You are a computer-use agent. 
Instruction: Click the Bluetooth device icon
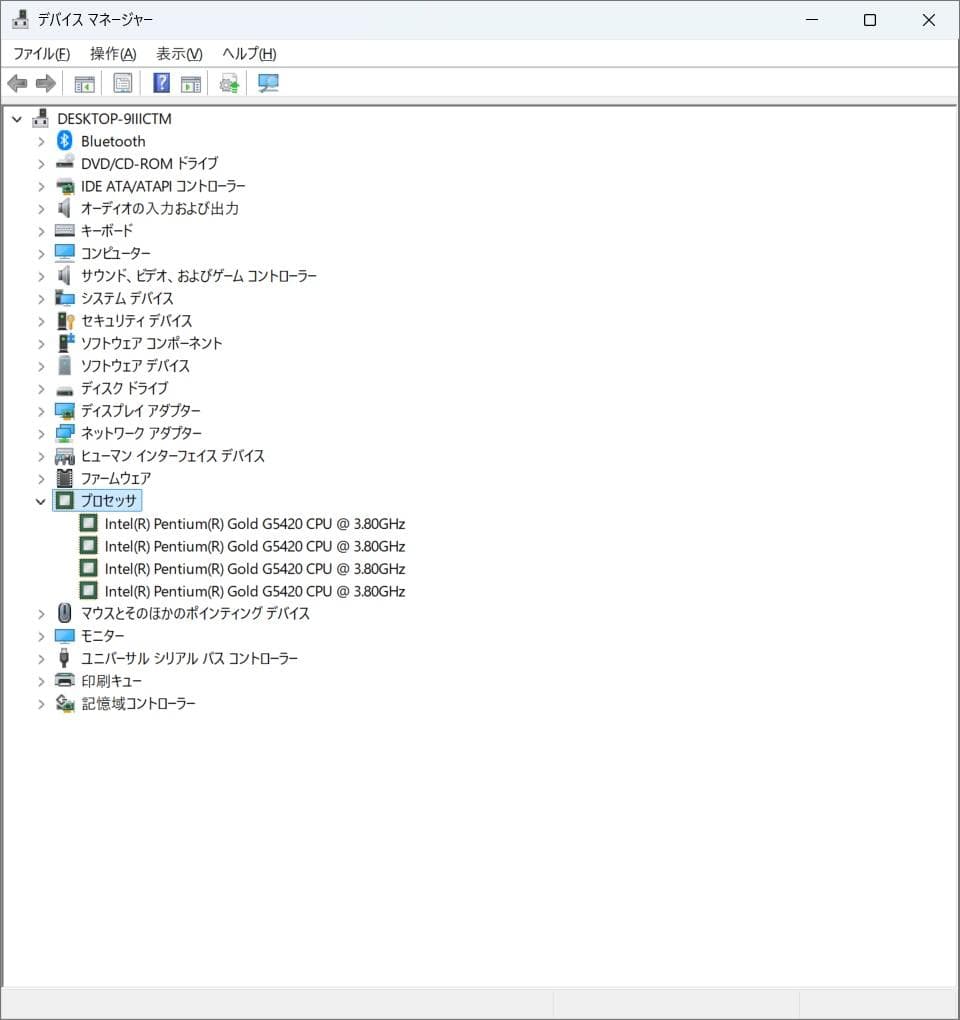(64, 140)
